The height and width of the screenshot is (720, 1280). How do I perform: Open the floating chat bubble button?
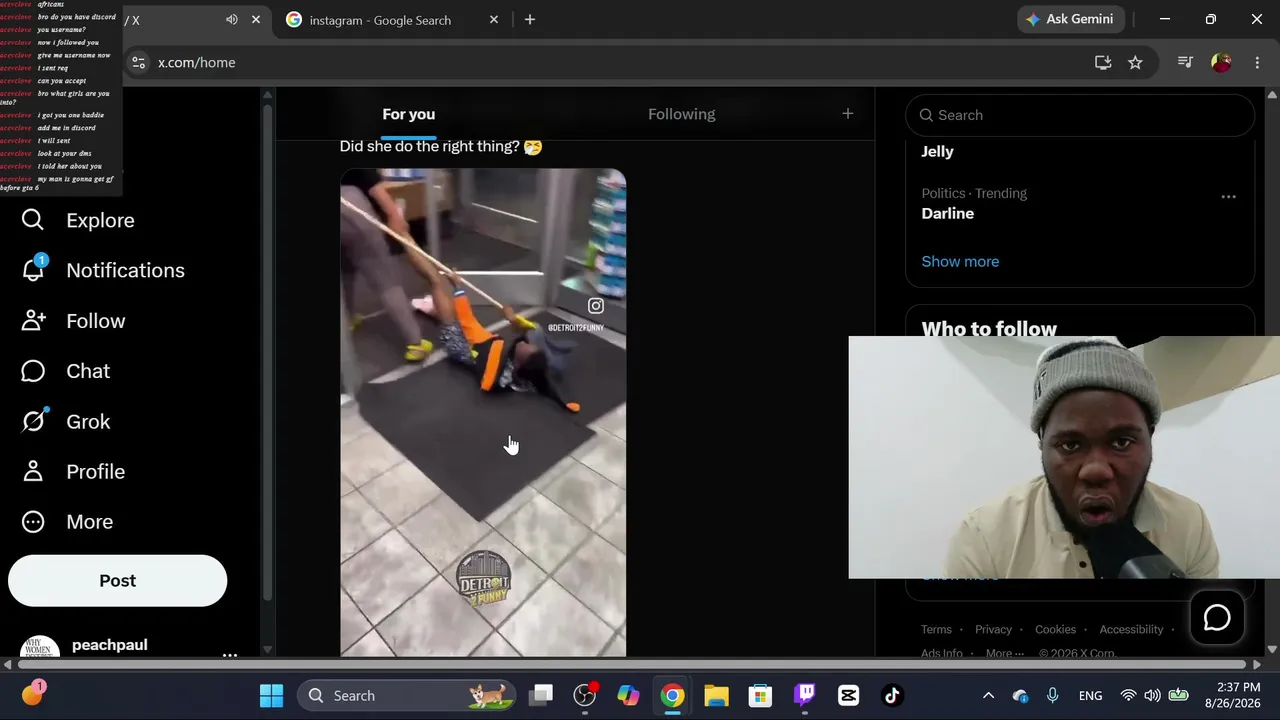coord(1217,618)
